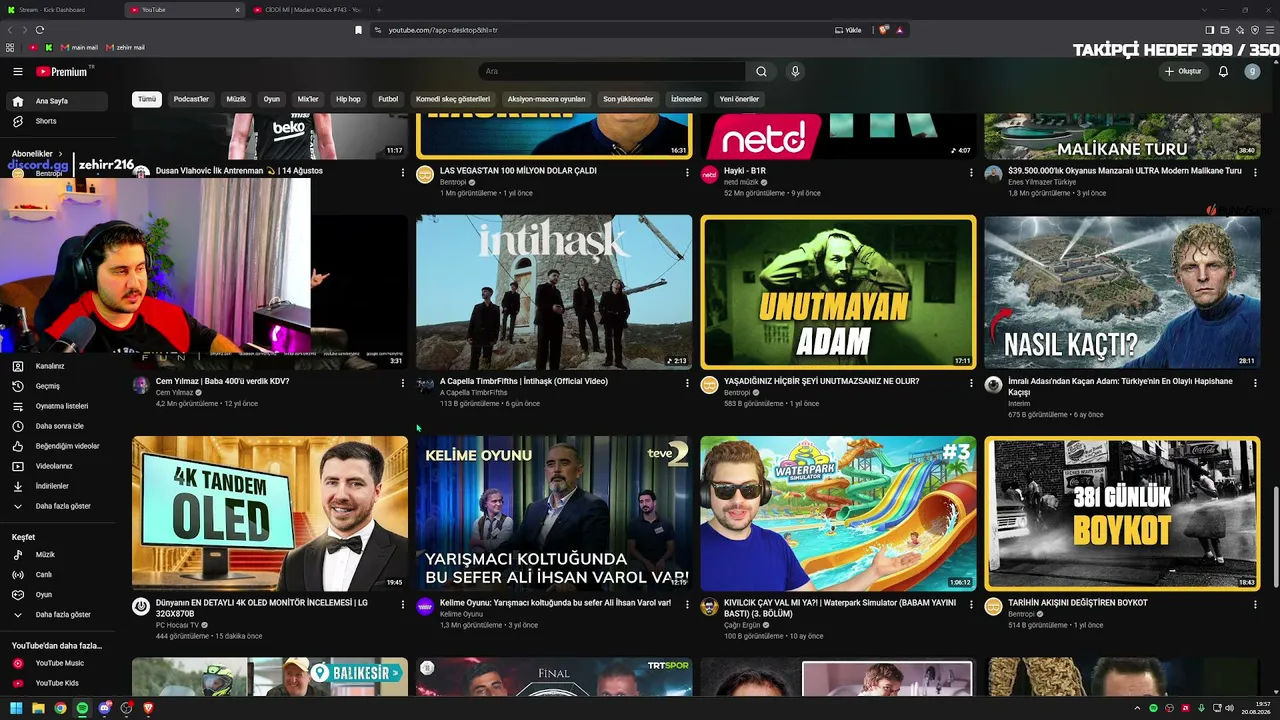Image resolution: width=1280 pixels, height=720 pixels.
Task: Open the YouTube notifications bell
Action: 1223,72
